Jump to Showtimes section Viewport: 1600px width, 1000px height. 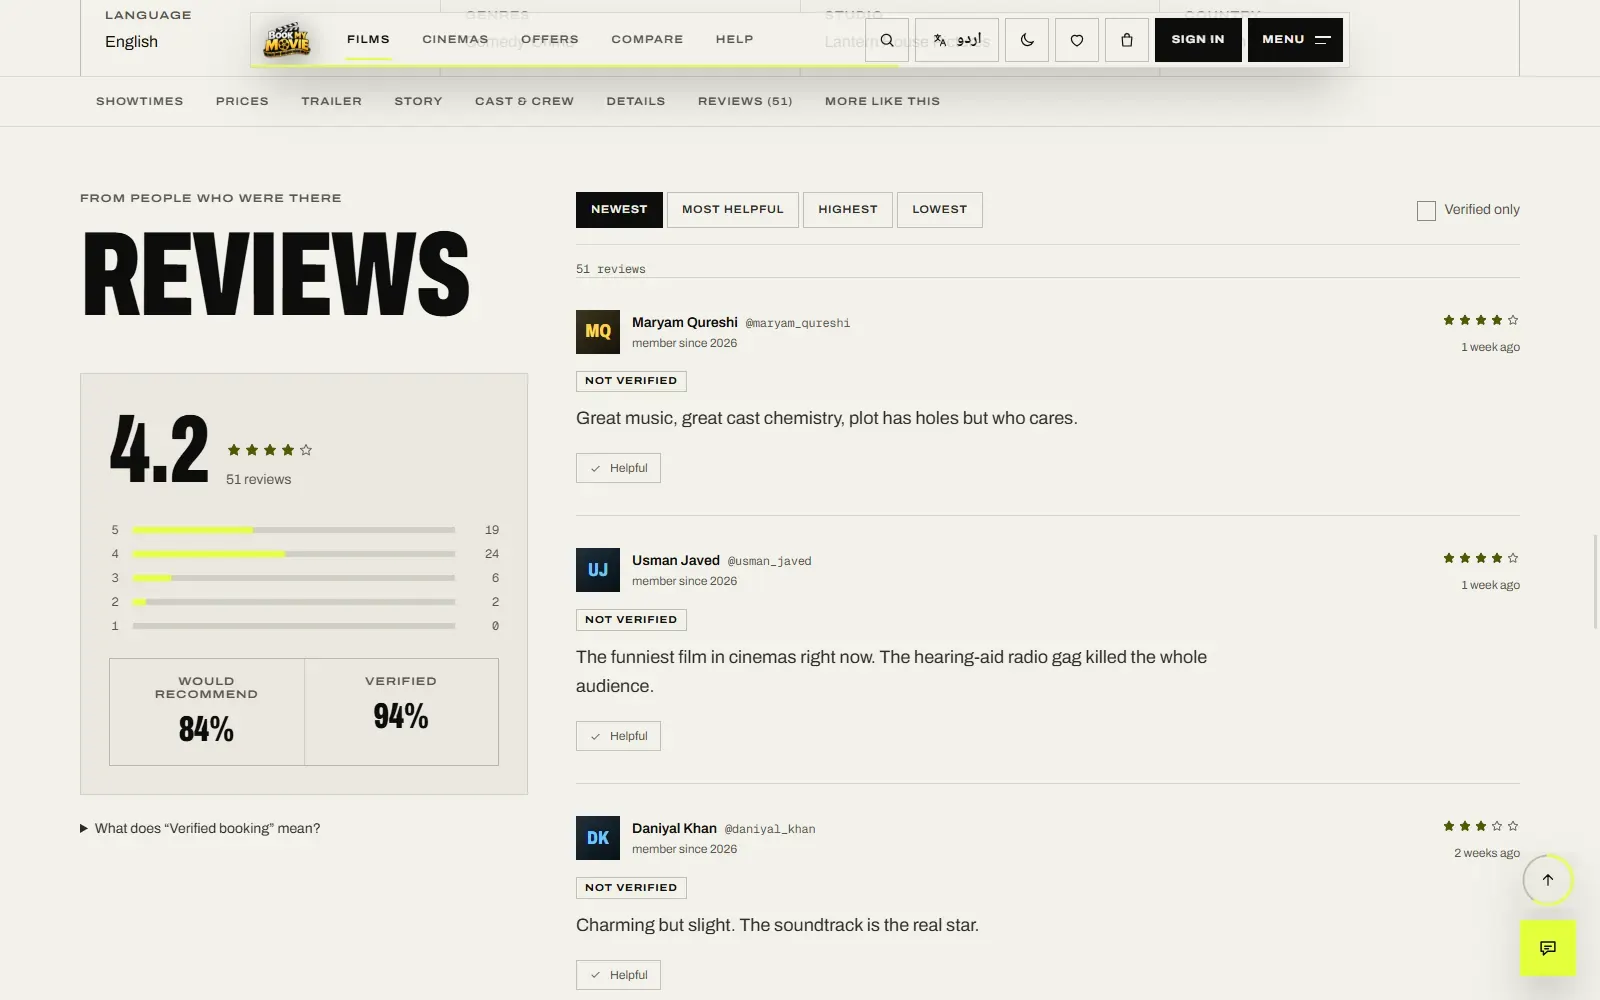tap(140, 101)
